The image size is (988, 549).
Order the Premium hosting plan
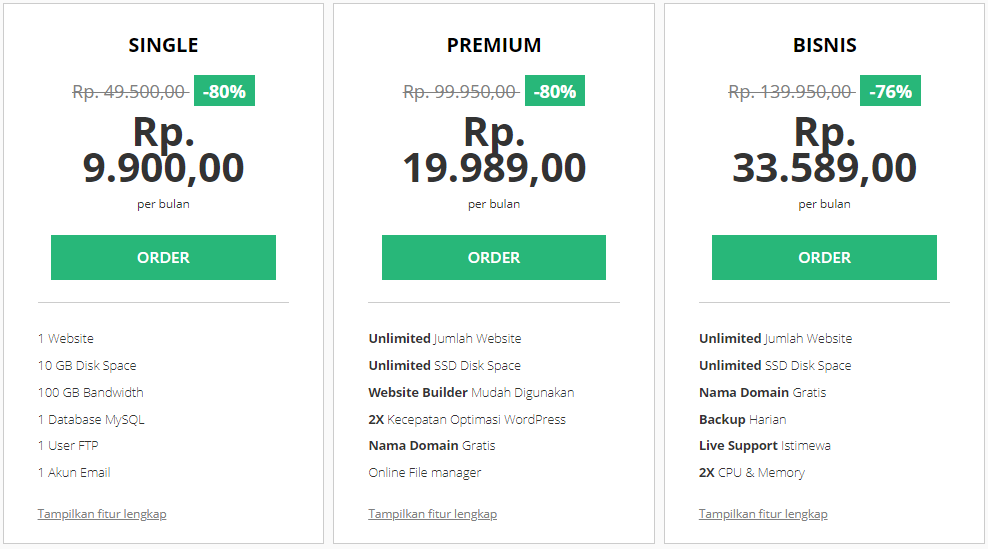494,257
